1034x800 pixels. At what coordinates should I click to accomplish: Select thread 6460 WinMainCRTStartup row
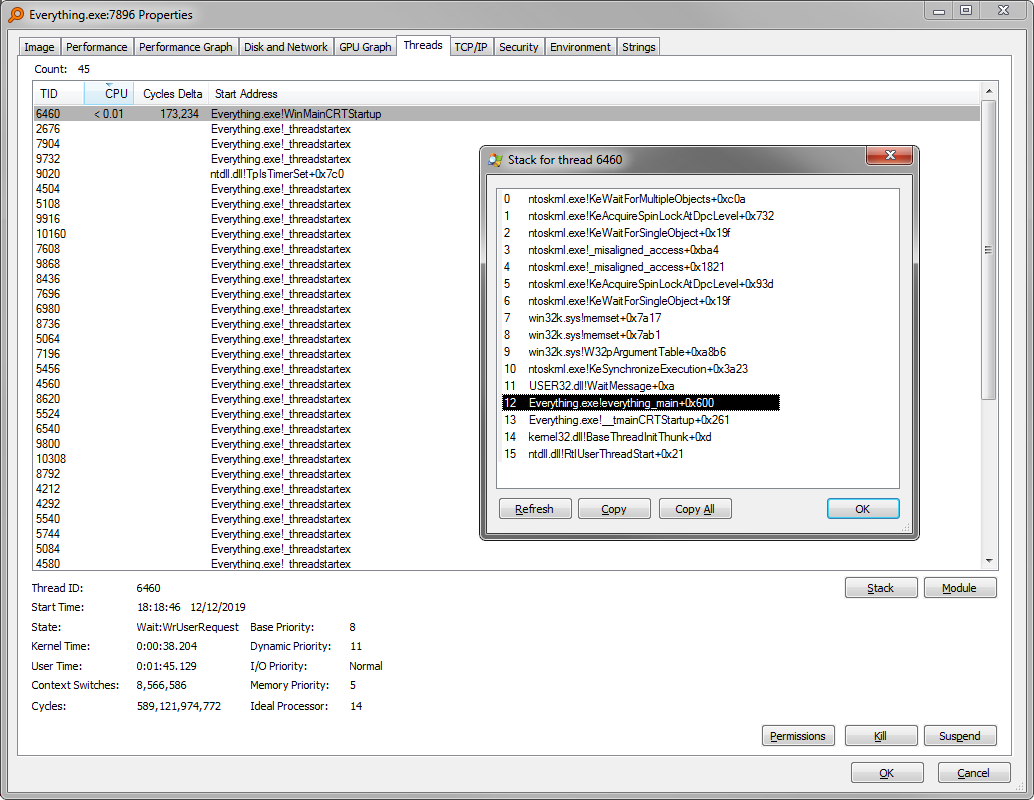[506, 114]
